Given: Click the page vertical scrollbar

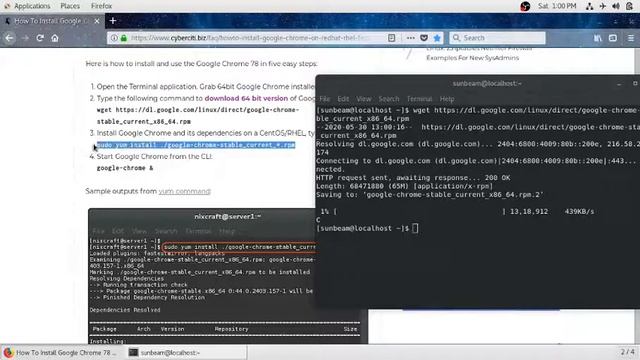Looking at the screenshot, I should pyautogui.click(x=637, y=196).
